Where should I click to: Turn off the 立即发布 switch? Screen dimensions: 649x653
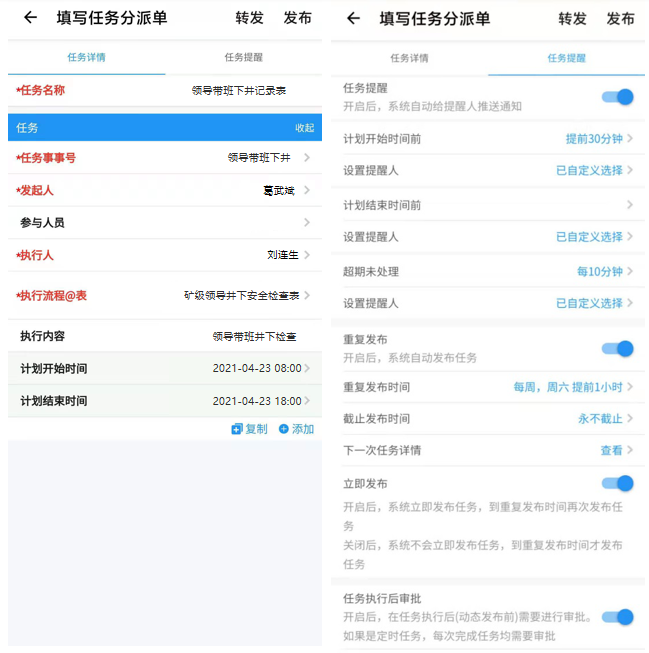pos(617,484)
